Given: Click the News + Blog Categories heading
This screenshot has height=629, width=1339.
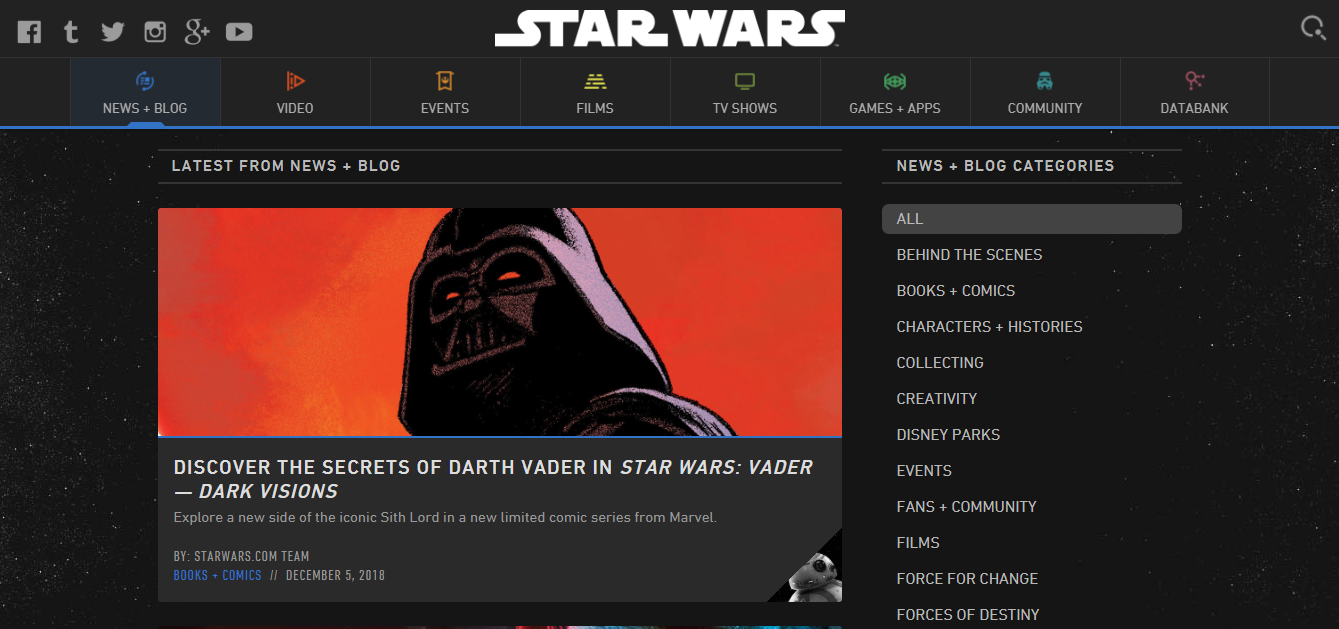Looking at the screenshot, I should click(1005, 166).
